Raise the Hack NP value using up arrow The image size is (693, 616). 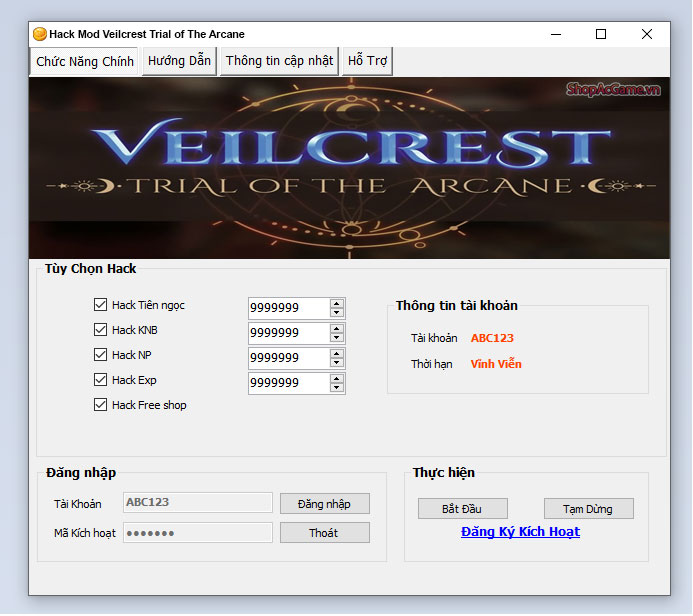coord(336,354)
